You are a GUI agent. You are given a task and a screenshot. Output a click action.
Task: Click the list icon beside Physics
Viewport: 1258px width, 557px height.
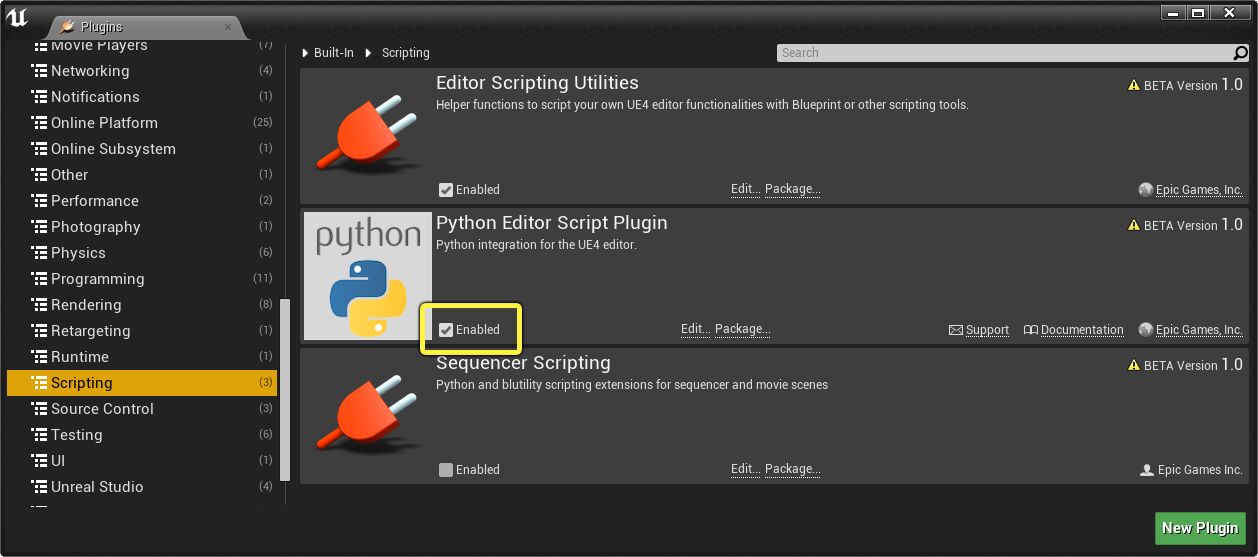40,253
